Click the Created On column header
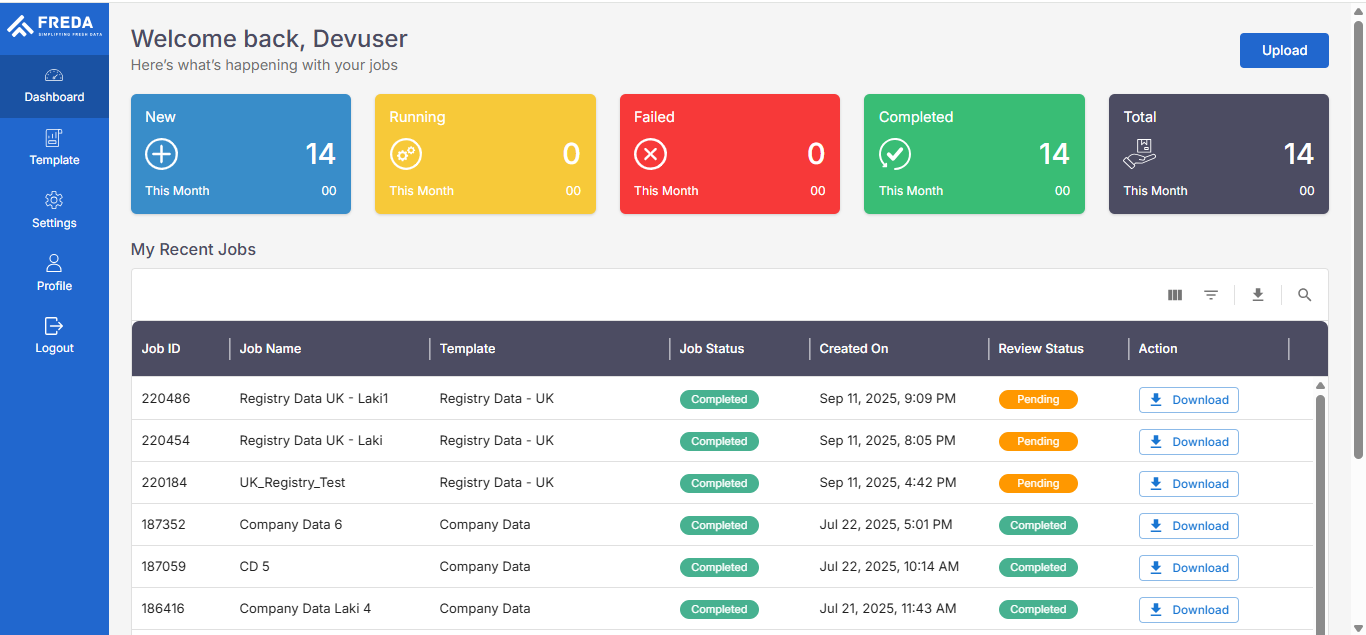Viewport: 1366px width, 635px height. [853, 349]
